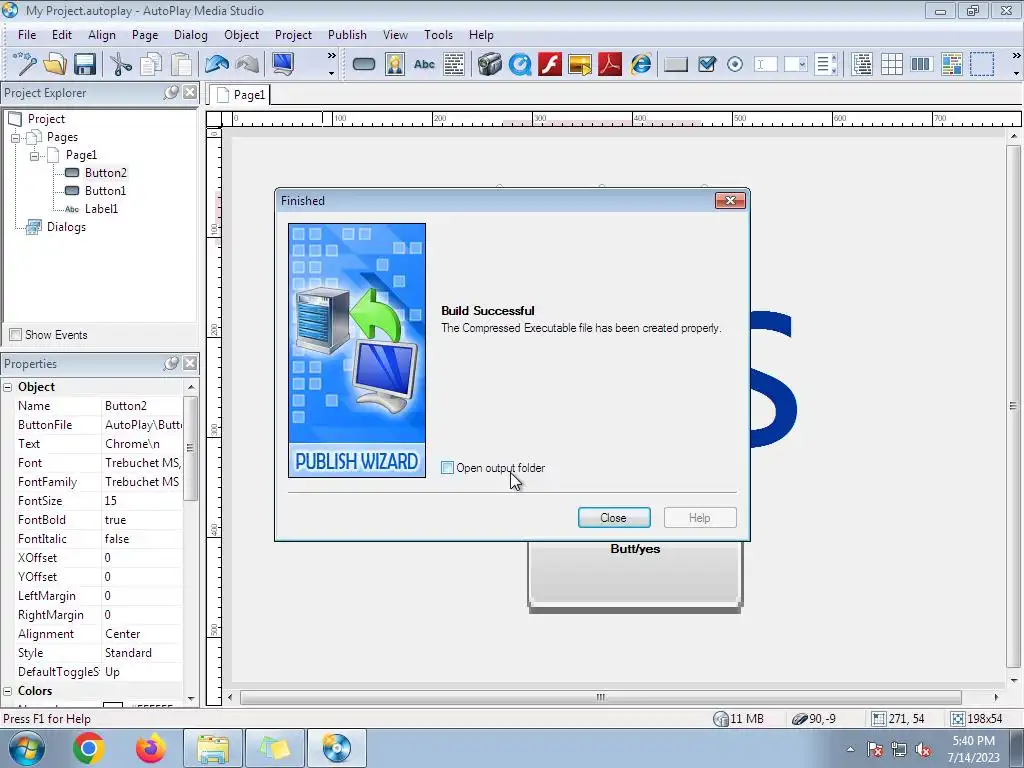Click the Text property value Chrome\n

142,444
